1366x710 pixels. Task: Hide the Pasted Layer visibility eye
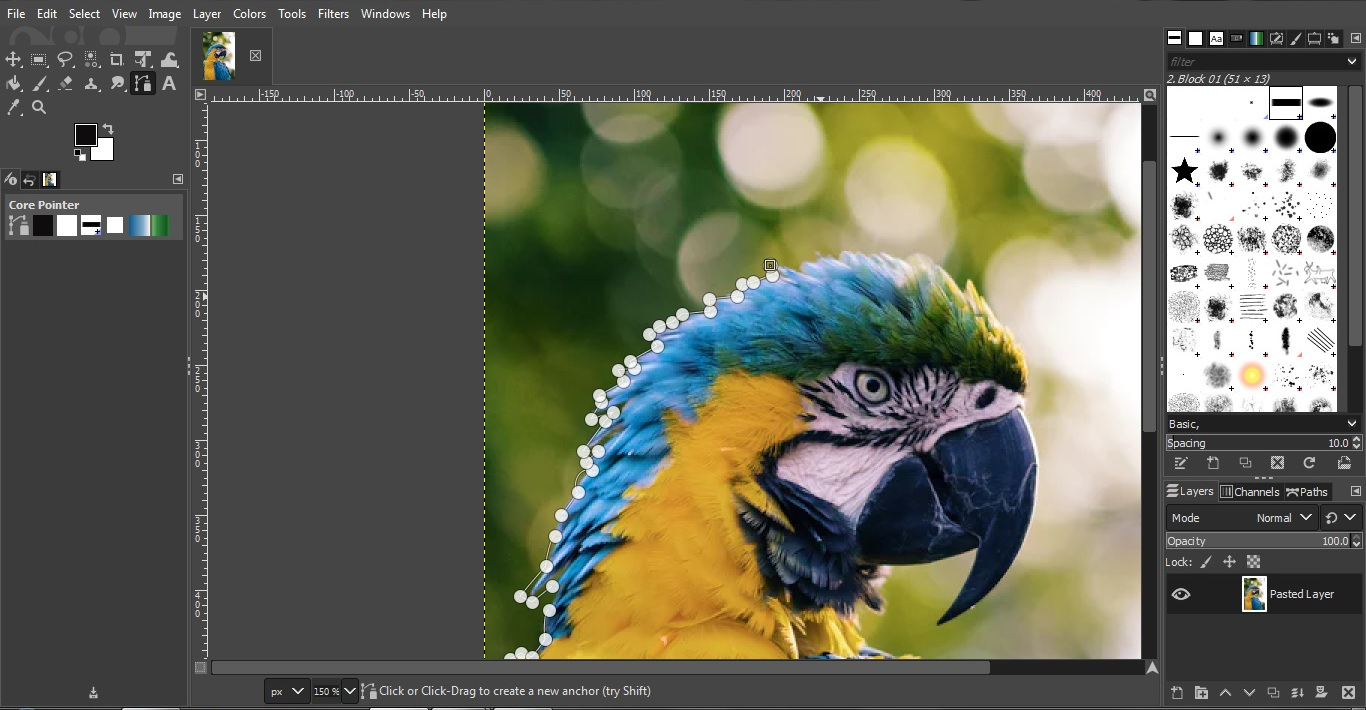1181,594
